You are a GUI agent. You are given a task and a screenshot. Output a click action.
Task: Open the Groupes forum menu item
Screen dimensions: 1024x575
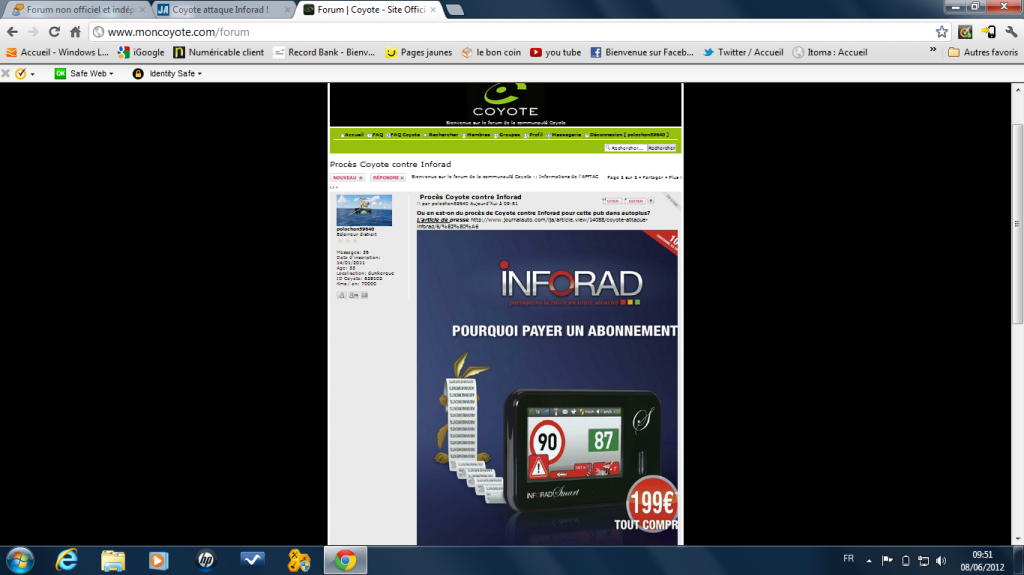[x=507, y=135]
